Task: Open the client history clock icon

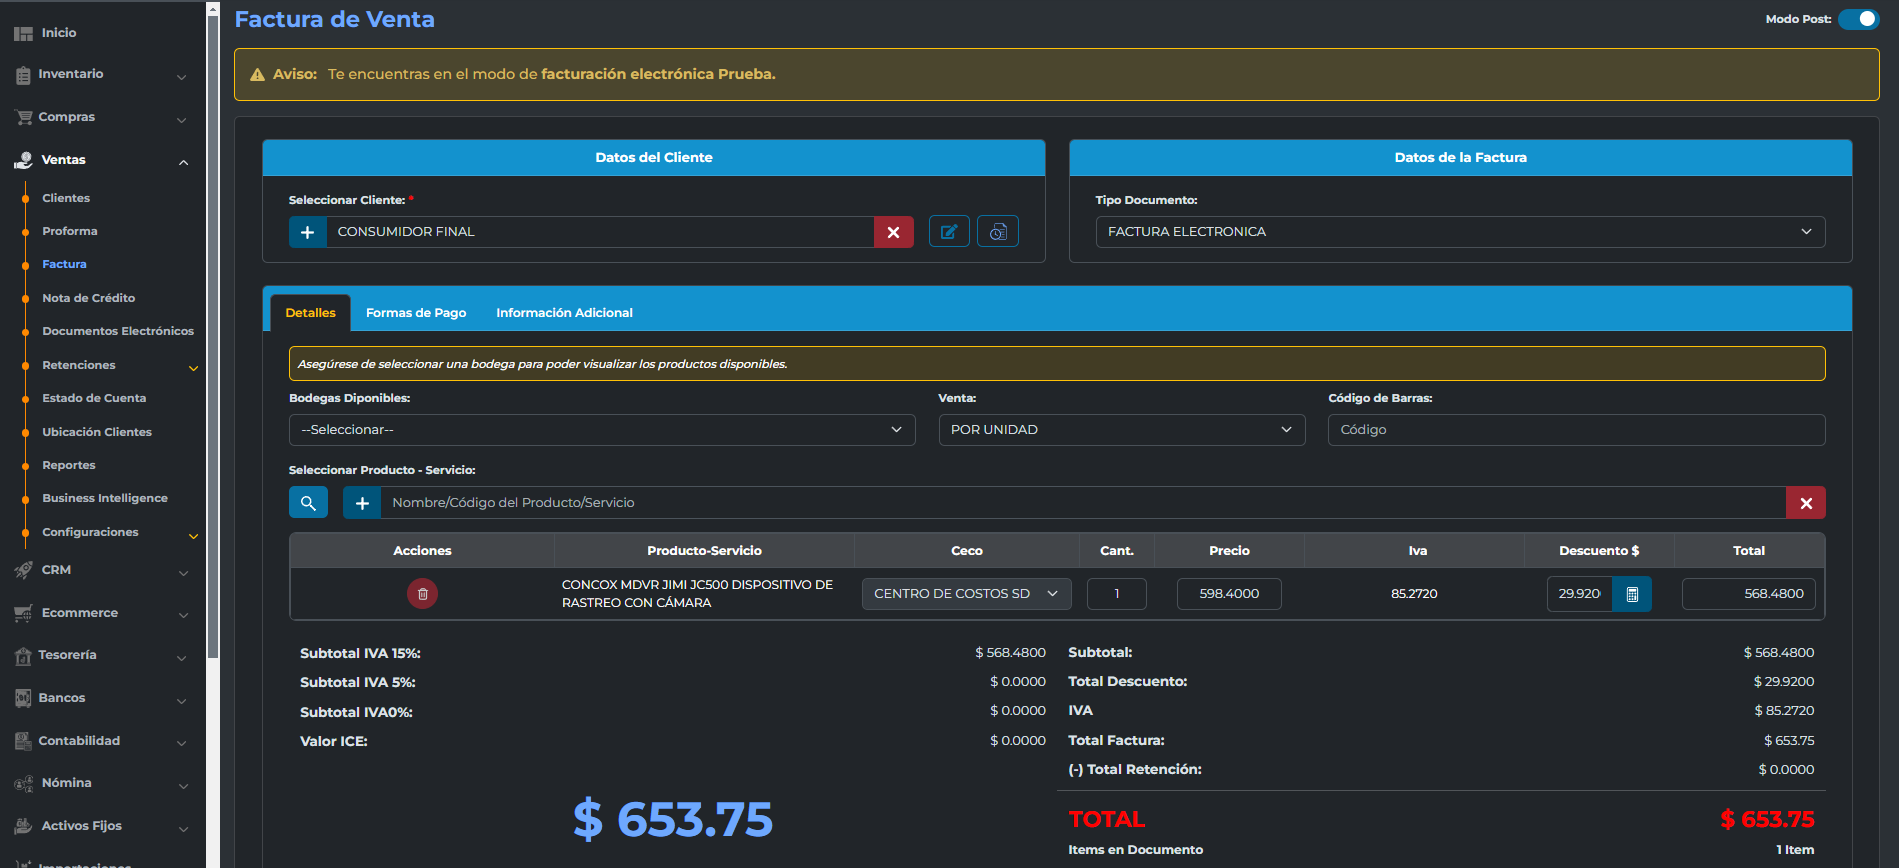Action: (997, 232)
